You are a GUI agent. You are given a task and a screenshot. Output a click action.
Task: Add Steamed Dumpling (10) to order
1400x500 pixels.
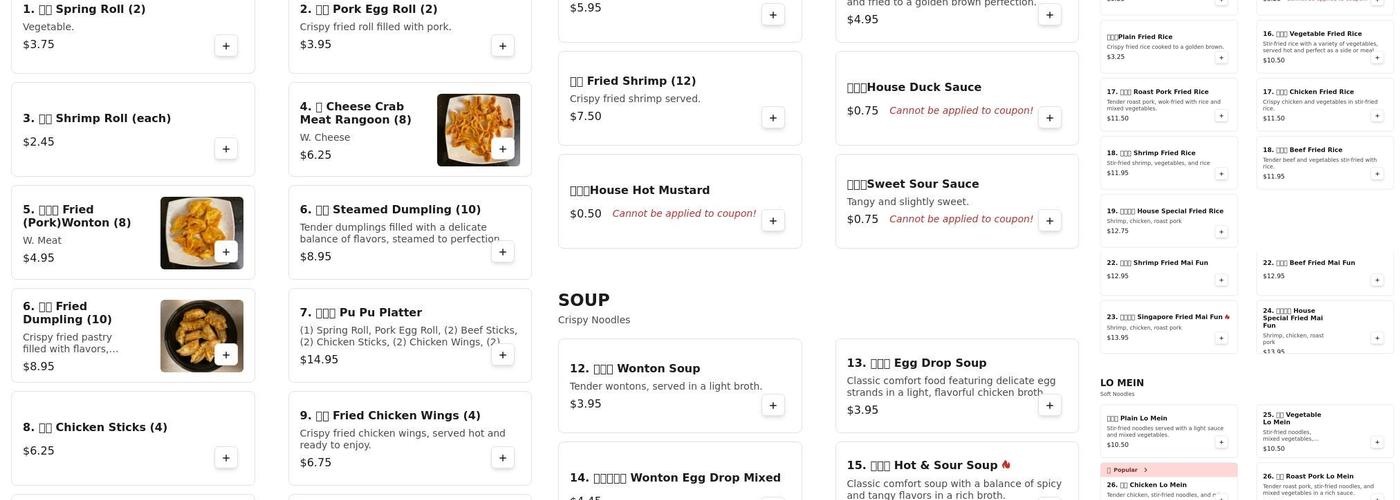503,252
